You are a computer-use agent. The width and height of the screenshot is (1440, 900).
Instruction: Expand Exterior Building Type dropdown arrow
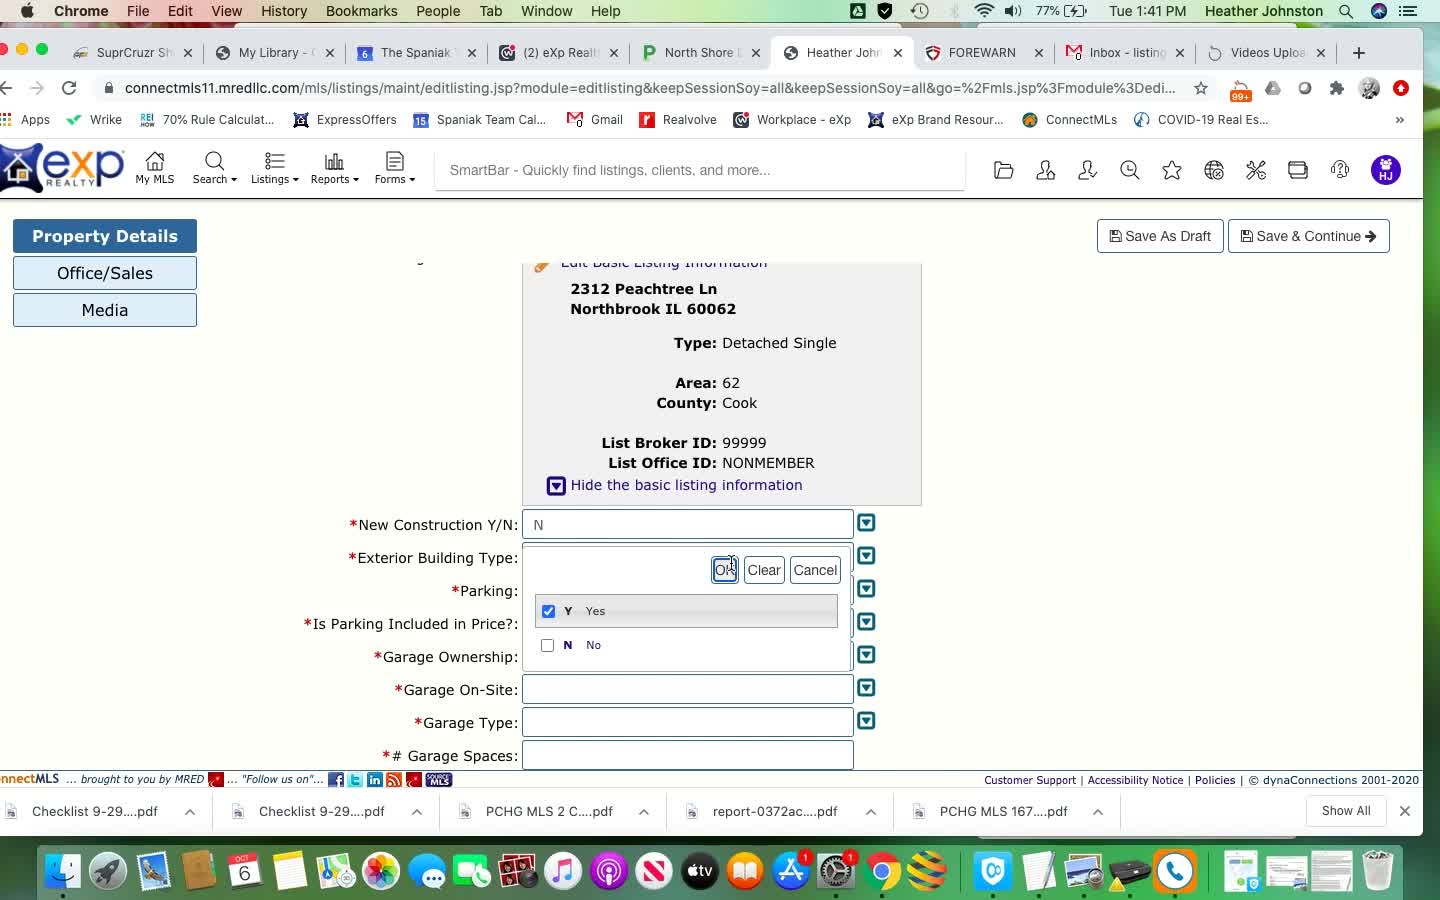866,556
